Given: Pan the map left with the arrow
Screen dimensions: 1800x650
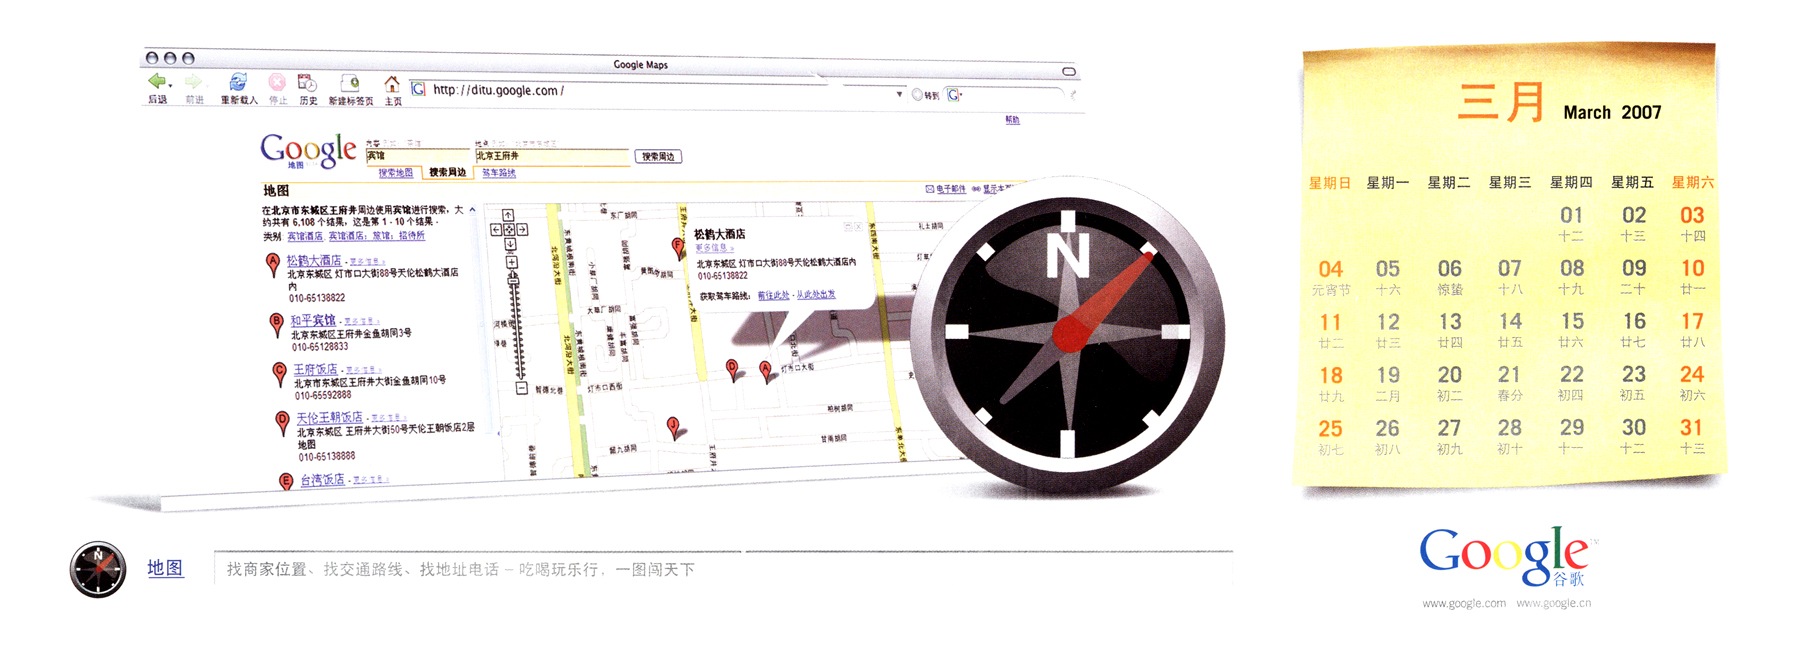Looking at the screenshot, I should (496, 230).
